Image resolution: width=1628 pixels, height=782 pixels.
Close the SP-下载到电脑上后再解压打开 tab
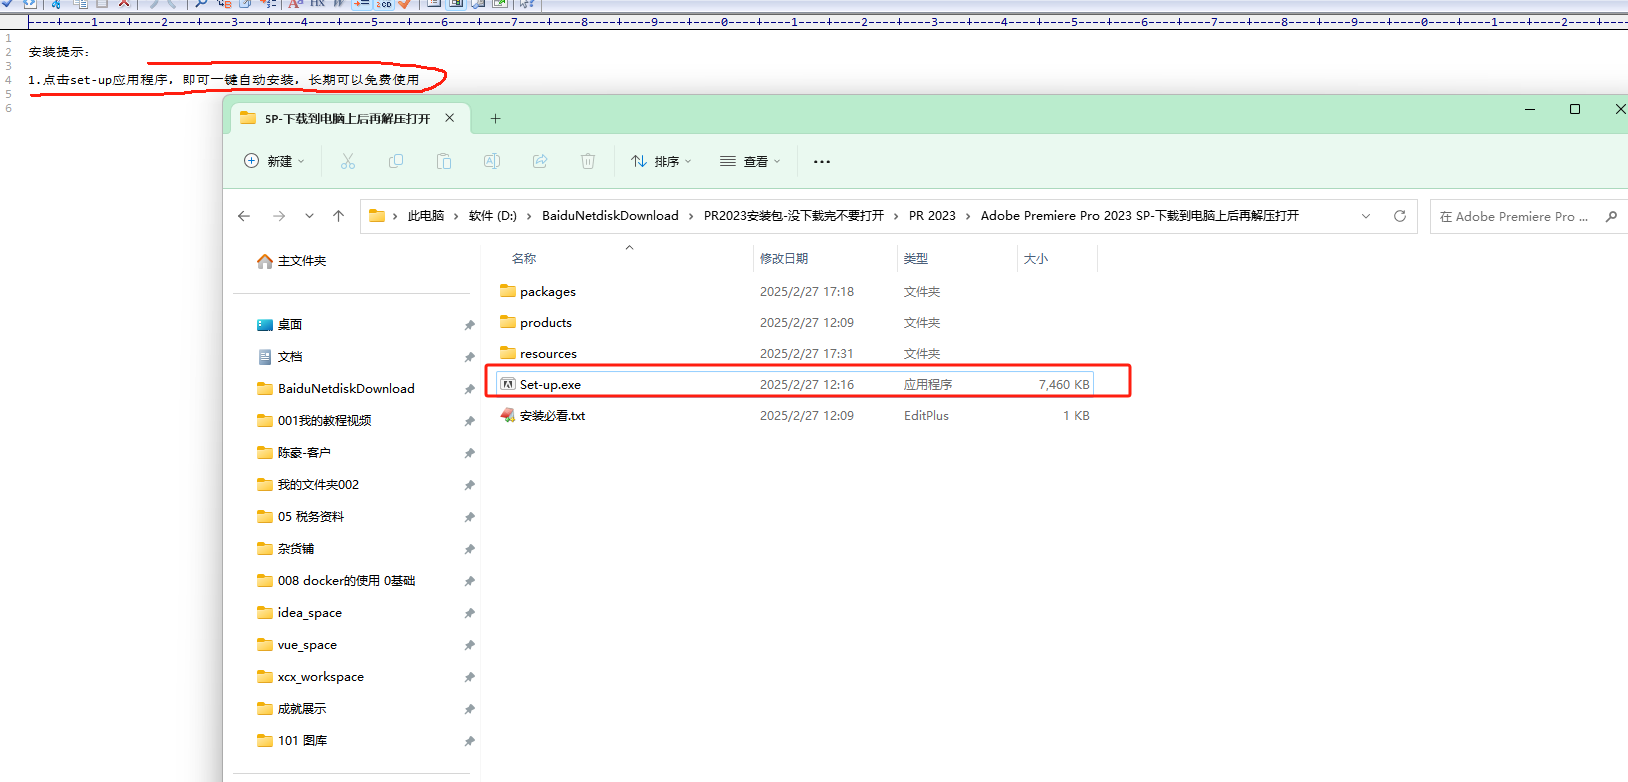[x=450, y=118]
